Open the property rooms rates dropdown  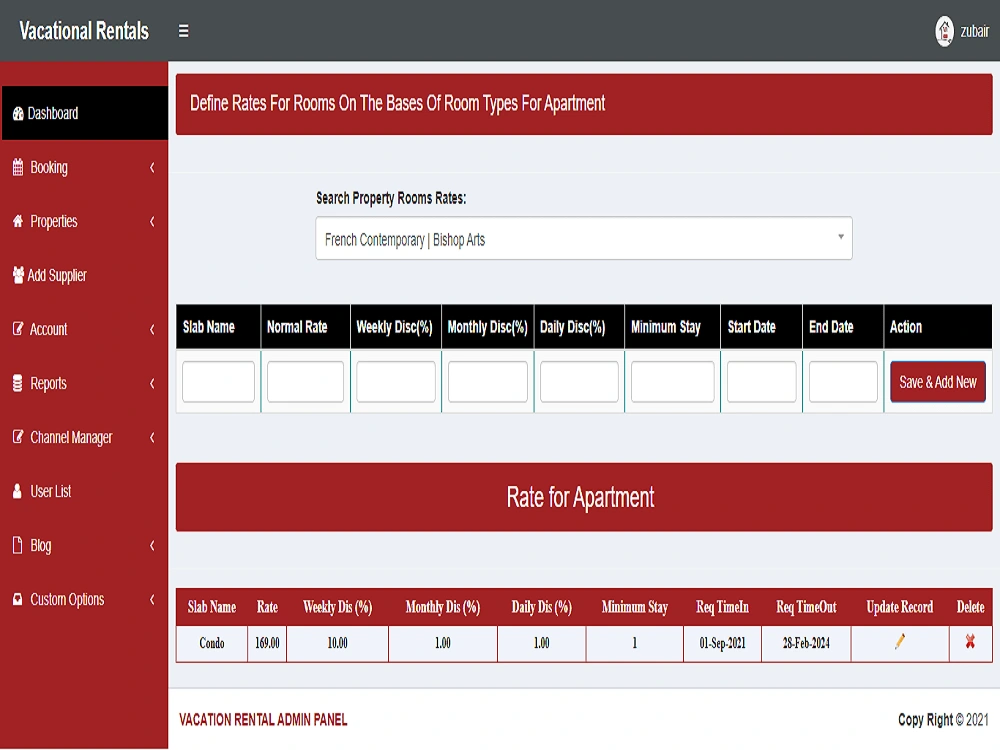click(584, 239)
